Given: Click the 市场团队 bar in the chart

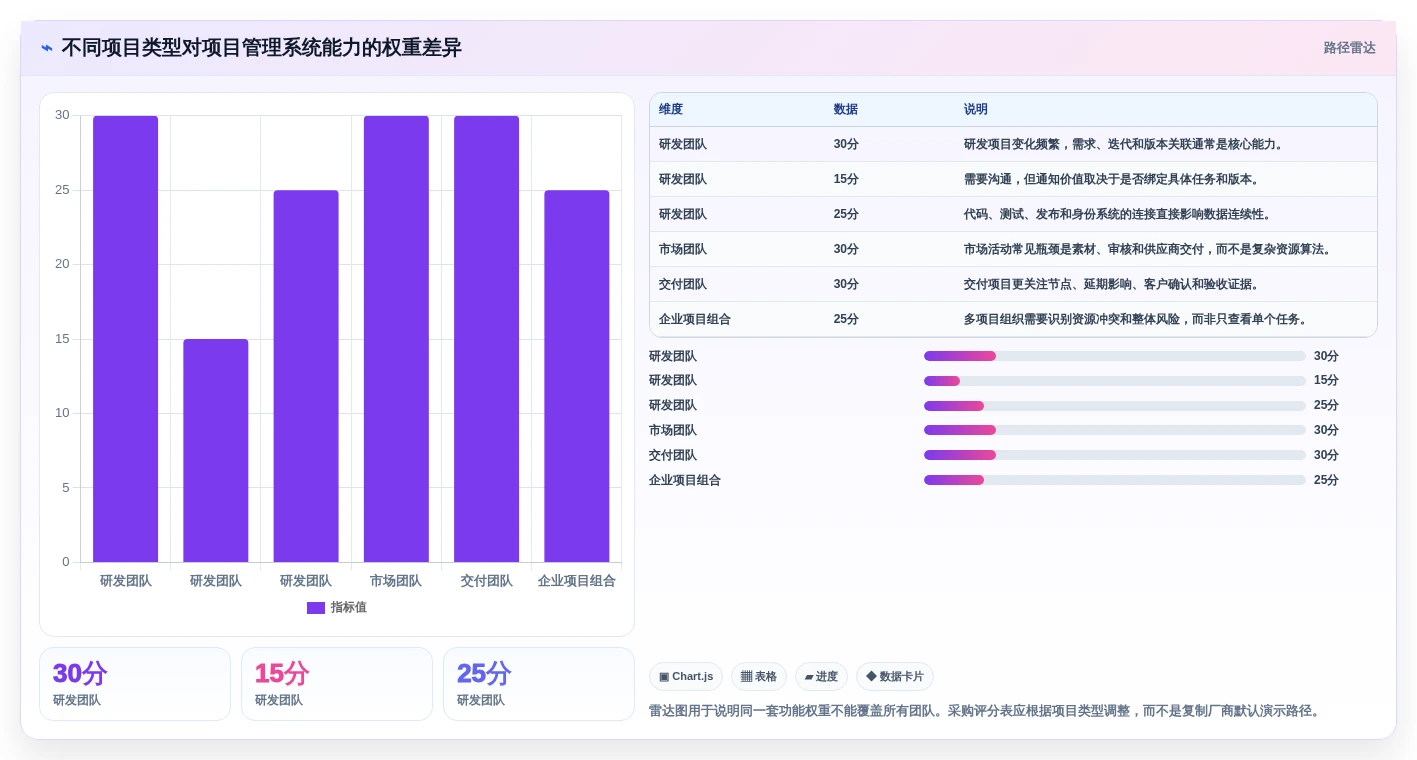Looking at the screenshot, I should tap(396, 339).
